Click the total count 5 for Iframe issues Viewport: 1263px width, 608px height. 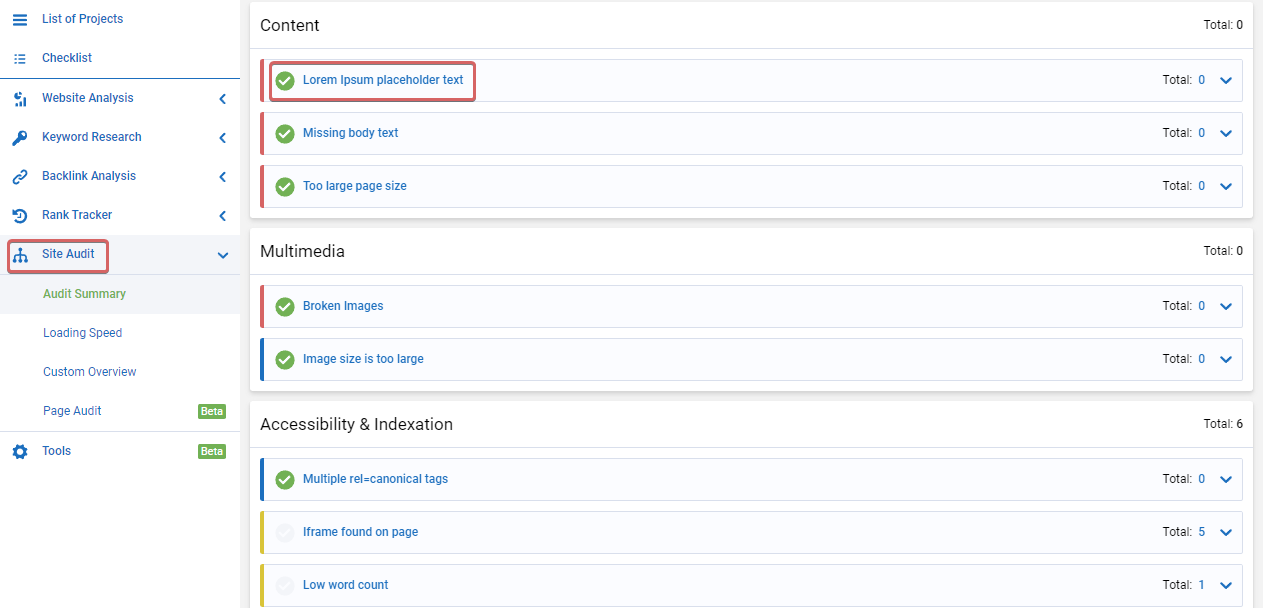pos(1201,532)
